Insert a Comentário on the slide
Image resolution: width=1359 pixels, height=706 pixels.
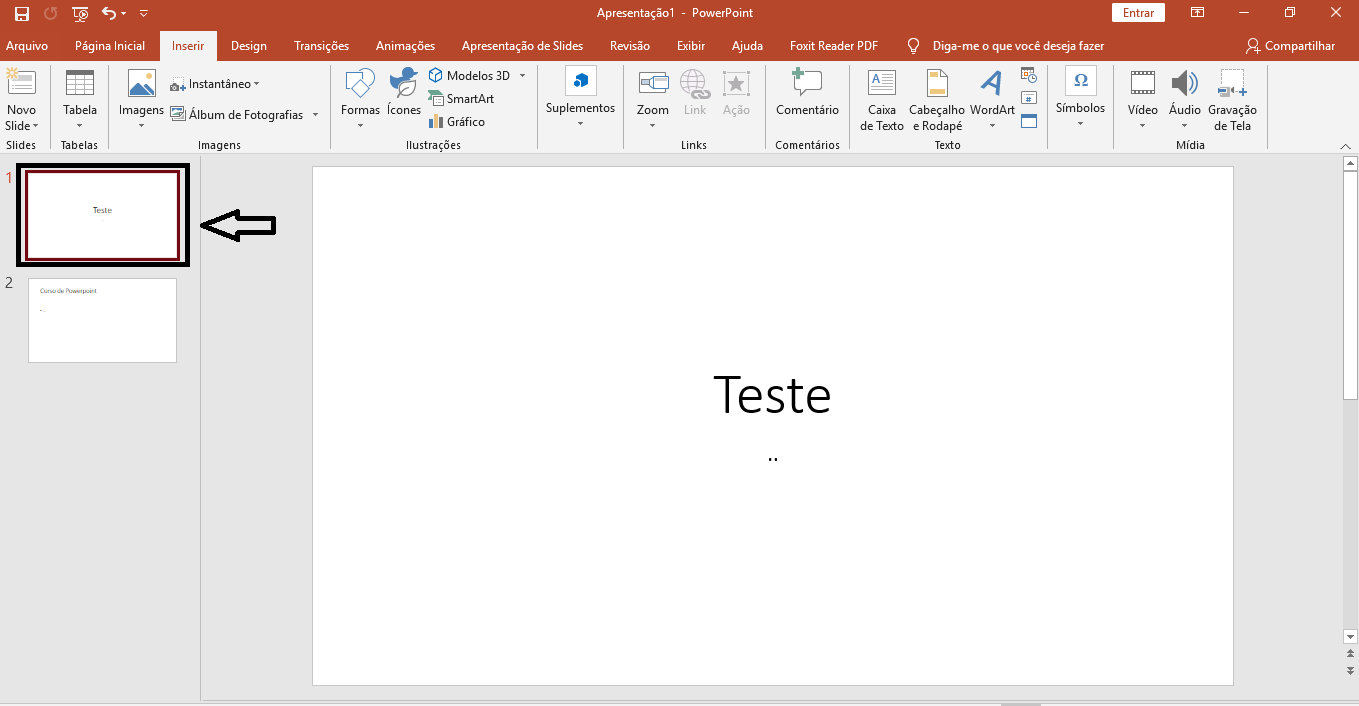pos(807,92)
